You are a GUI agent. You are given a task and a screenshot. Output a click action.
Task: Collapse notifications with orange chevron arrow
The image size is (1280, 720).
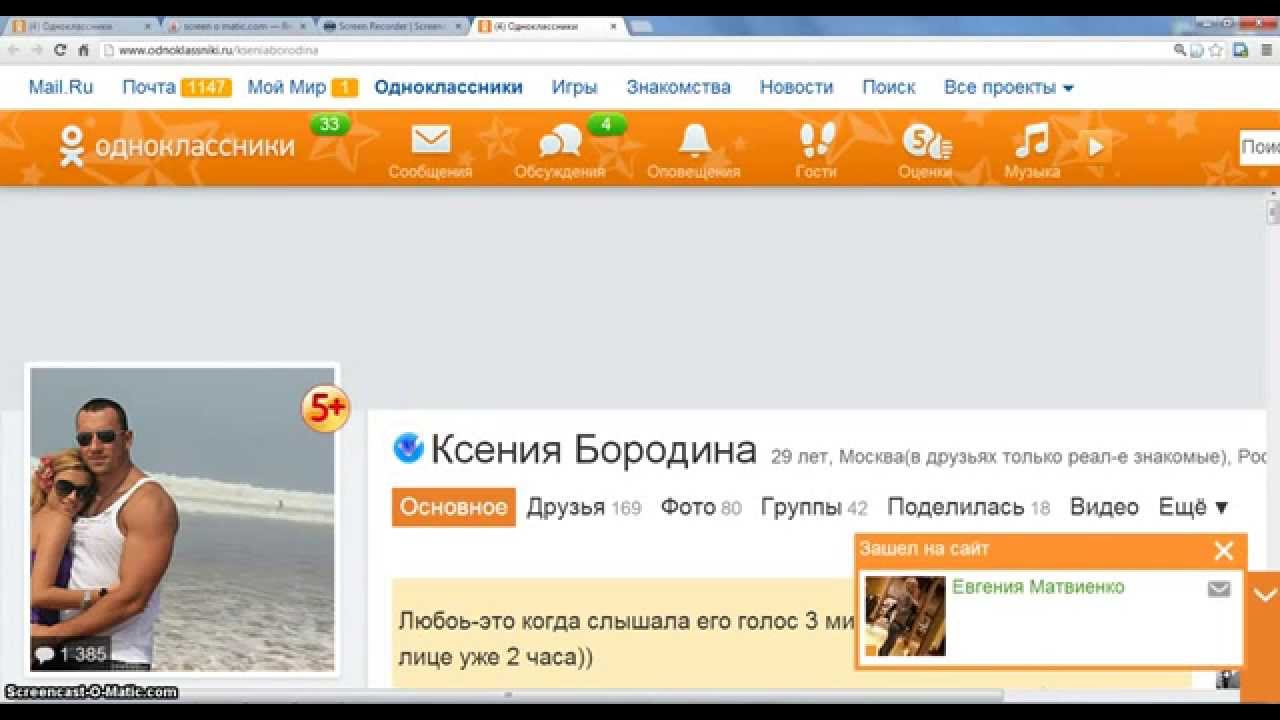pyautogui.click(x=1265, y=595)
